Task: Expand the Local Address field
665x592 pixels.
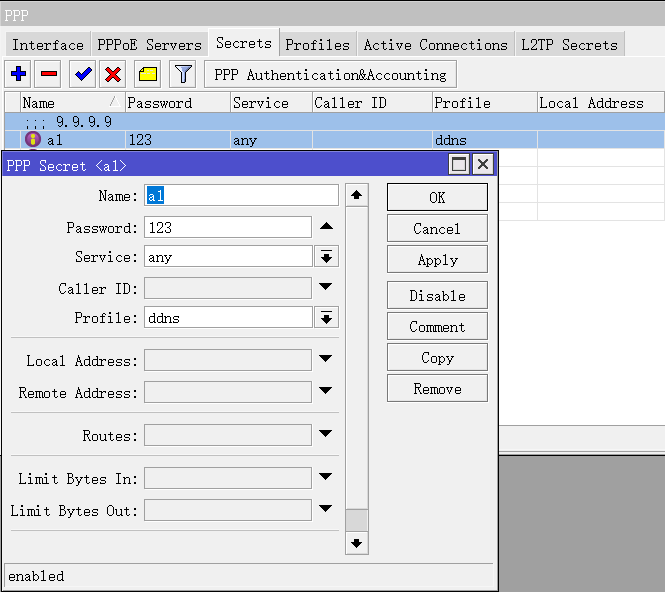Action: point(326,360)
